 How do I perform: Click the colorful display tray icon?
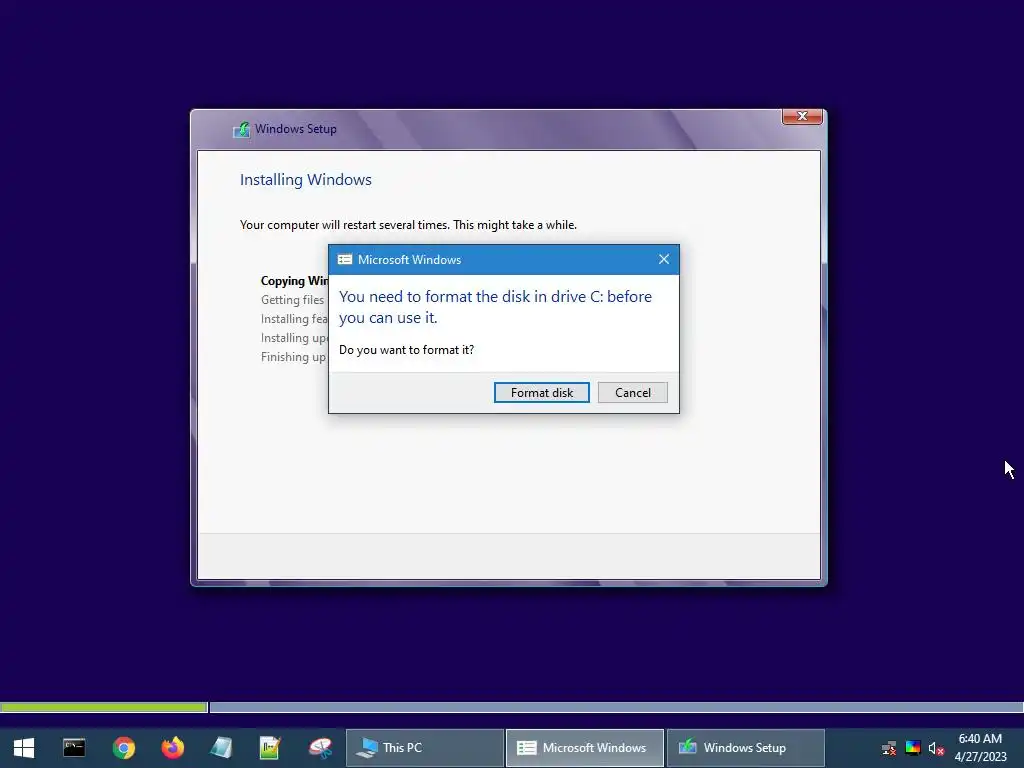pos(913,748)
